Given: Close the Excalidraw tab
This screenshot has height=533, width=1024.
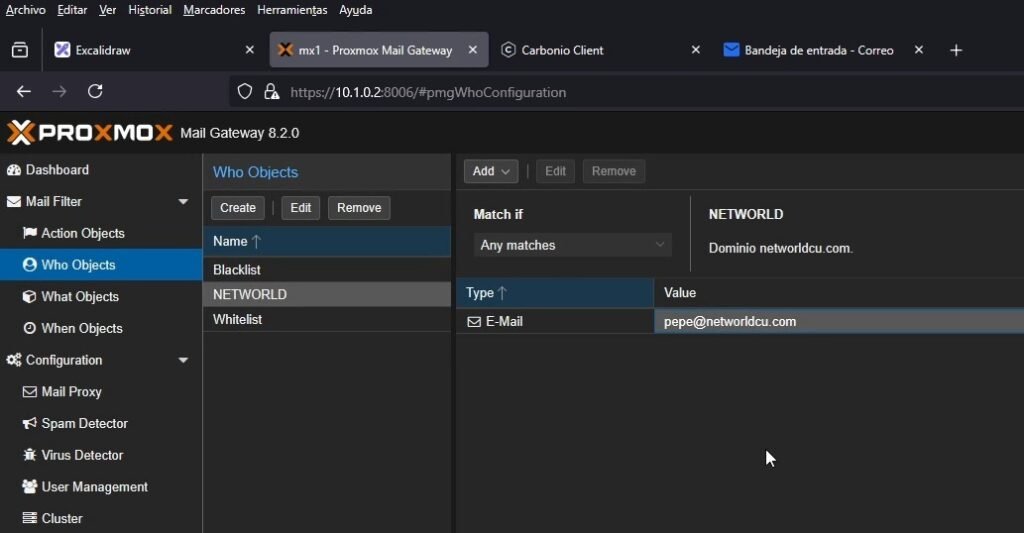Looking at the screenshot, I should pos(249,50).
